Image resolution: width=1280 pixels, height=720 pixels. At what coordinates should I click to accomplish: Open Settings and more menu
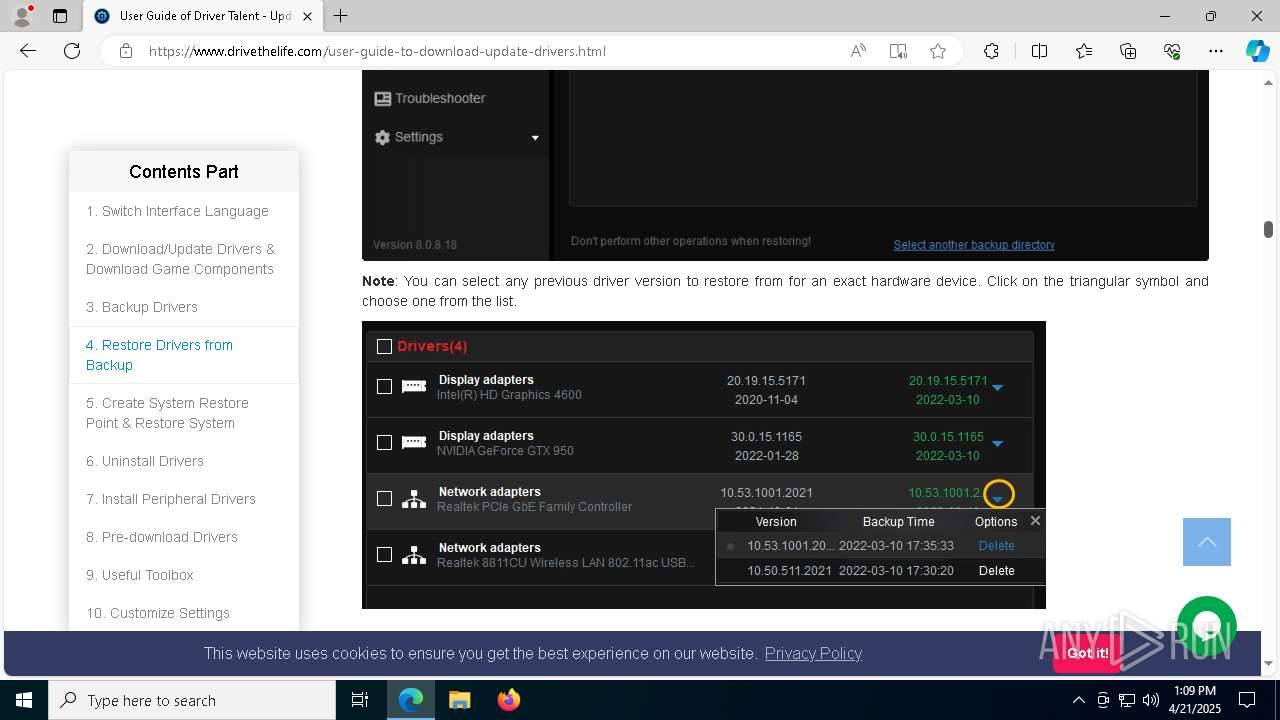coord(1216,51)
